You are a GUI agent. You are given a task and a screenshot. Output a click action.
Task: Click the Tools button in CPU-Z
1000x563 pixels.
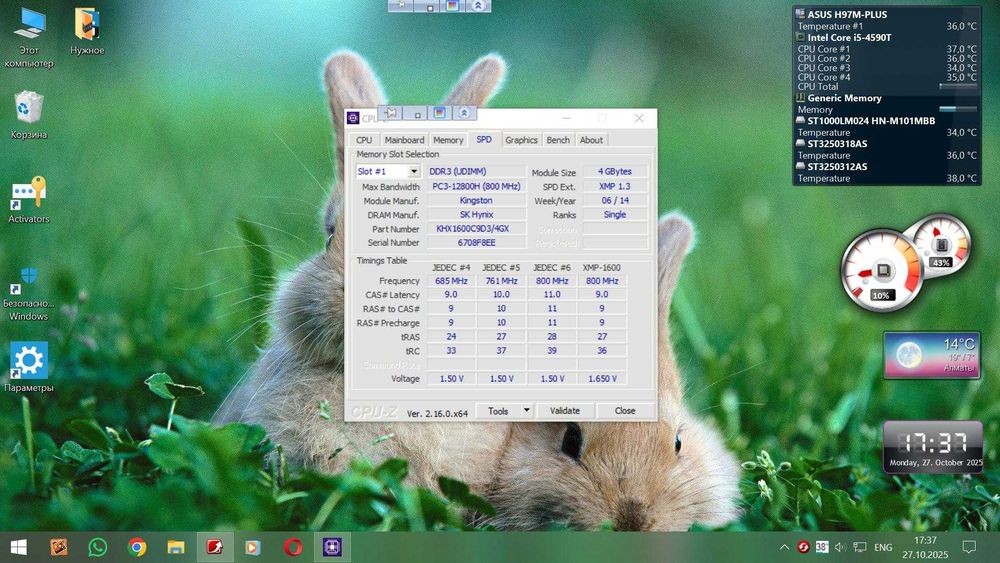click(498, 411)
